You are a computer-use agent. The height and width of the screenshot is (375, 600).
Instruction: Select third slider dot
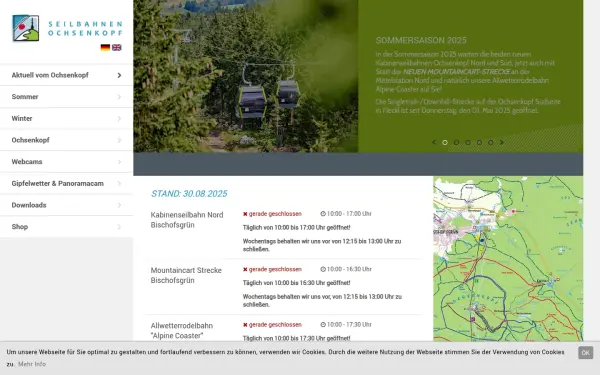pyautogui.click(x=468, y=142)
